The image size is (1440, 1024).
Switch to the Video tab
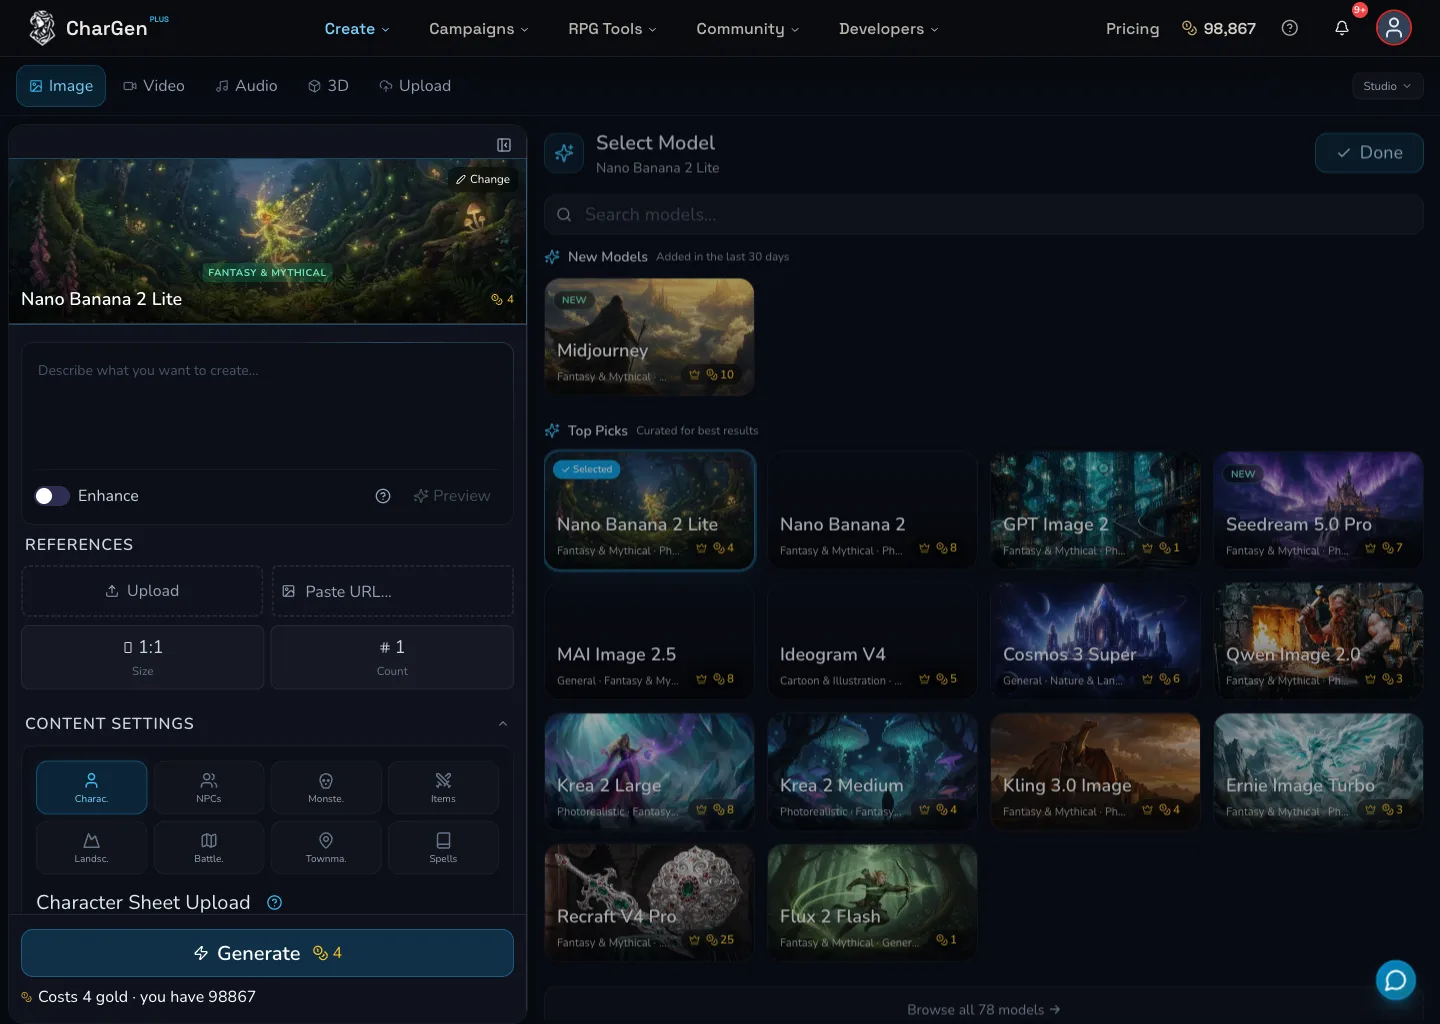tap(154, 86)
